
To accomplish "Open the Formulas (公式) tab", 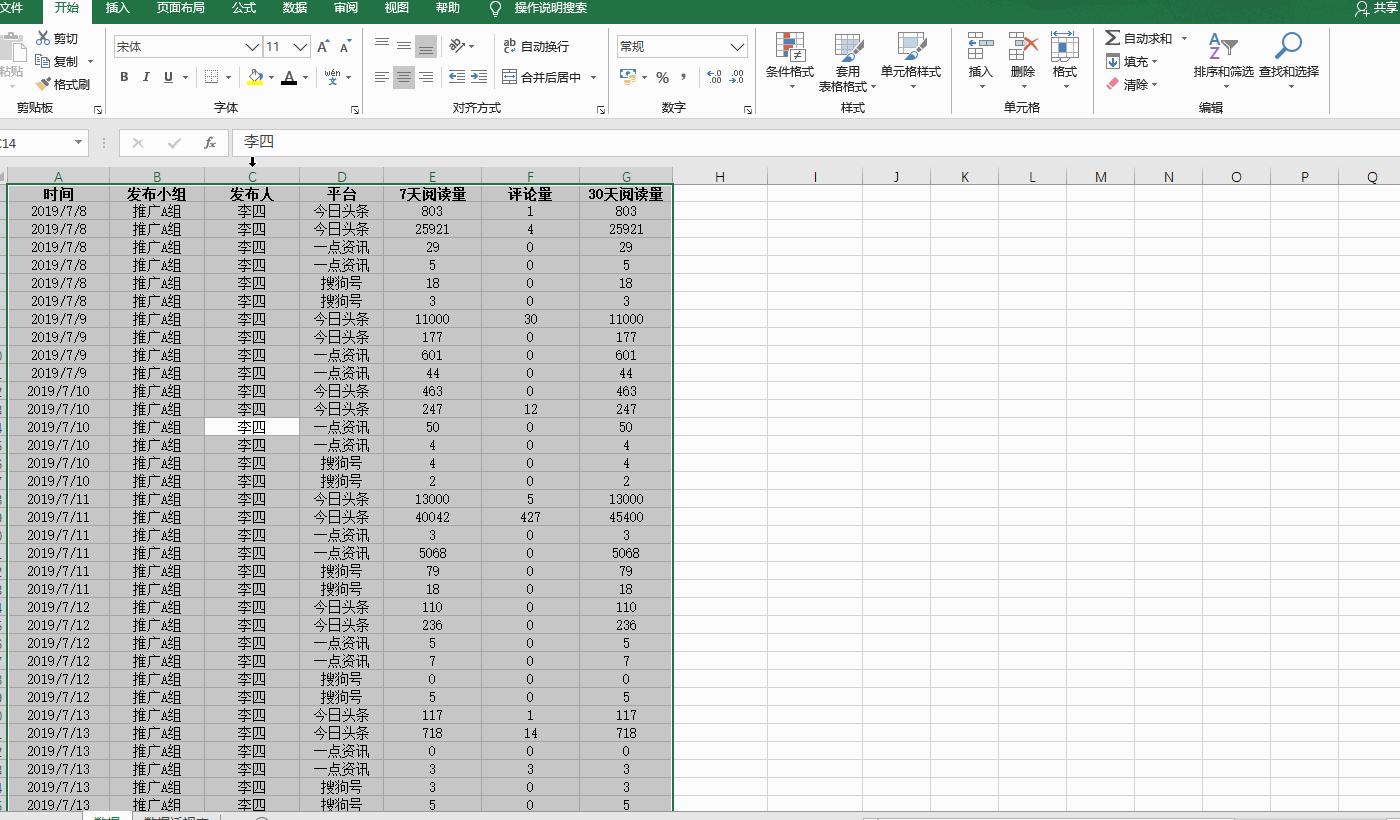I will tap(244, 8).
